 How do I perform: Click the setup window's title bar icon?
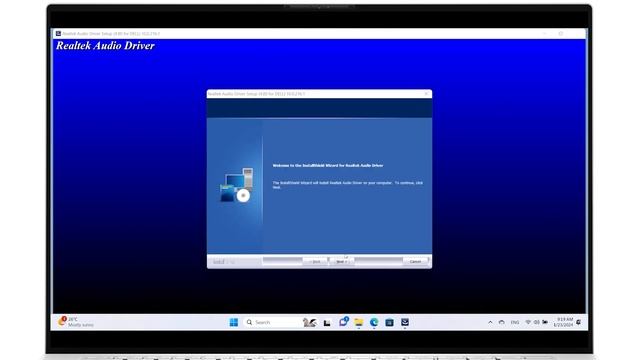[58, 33]
